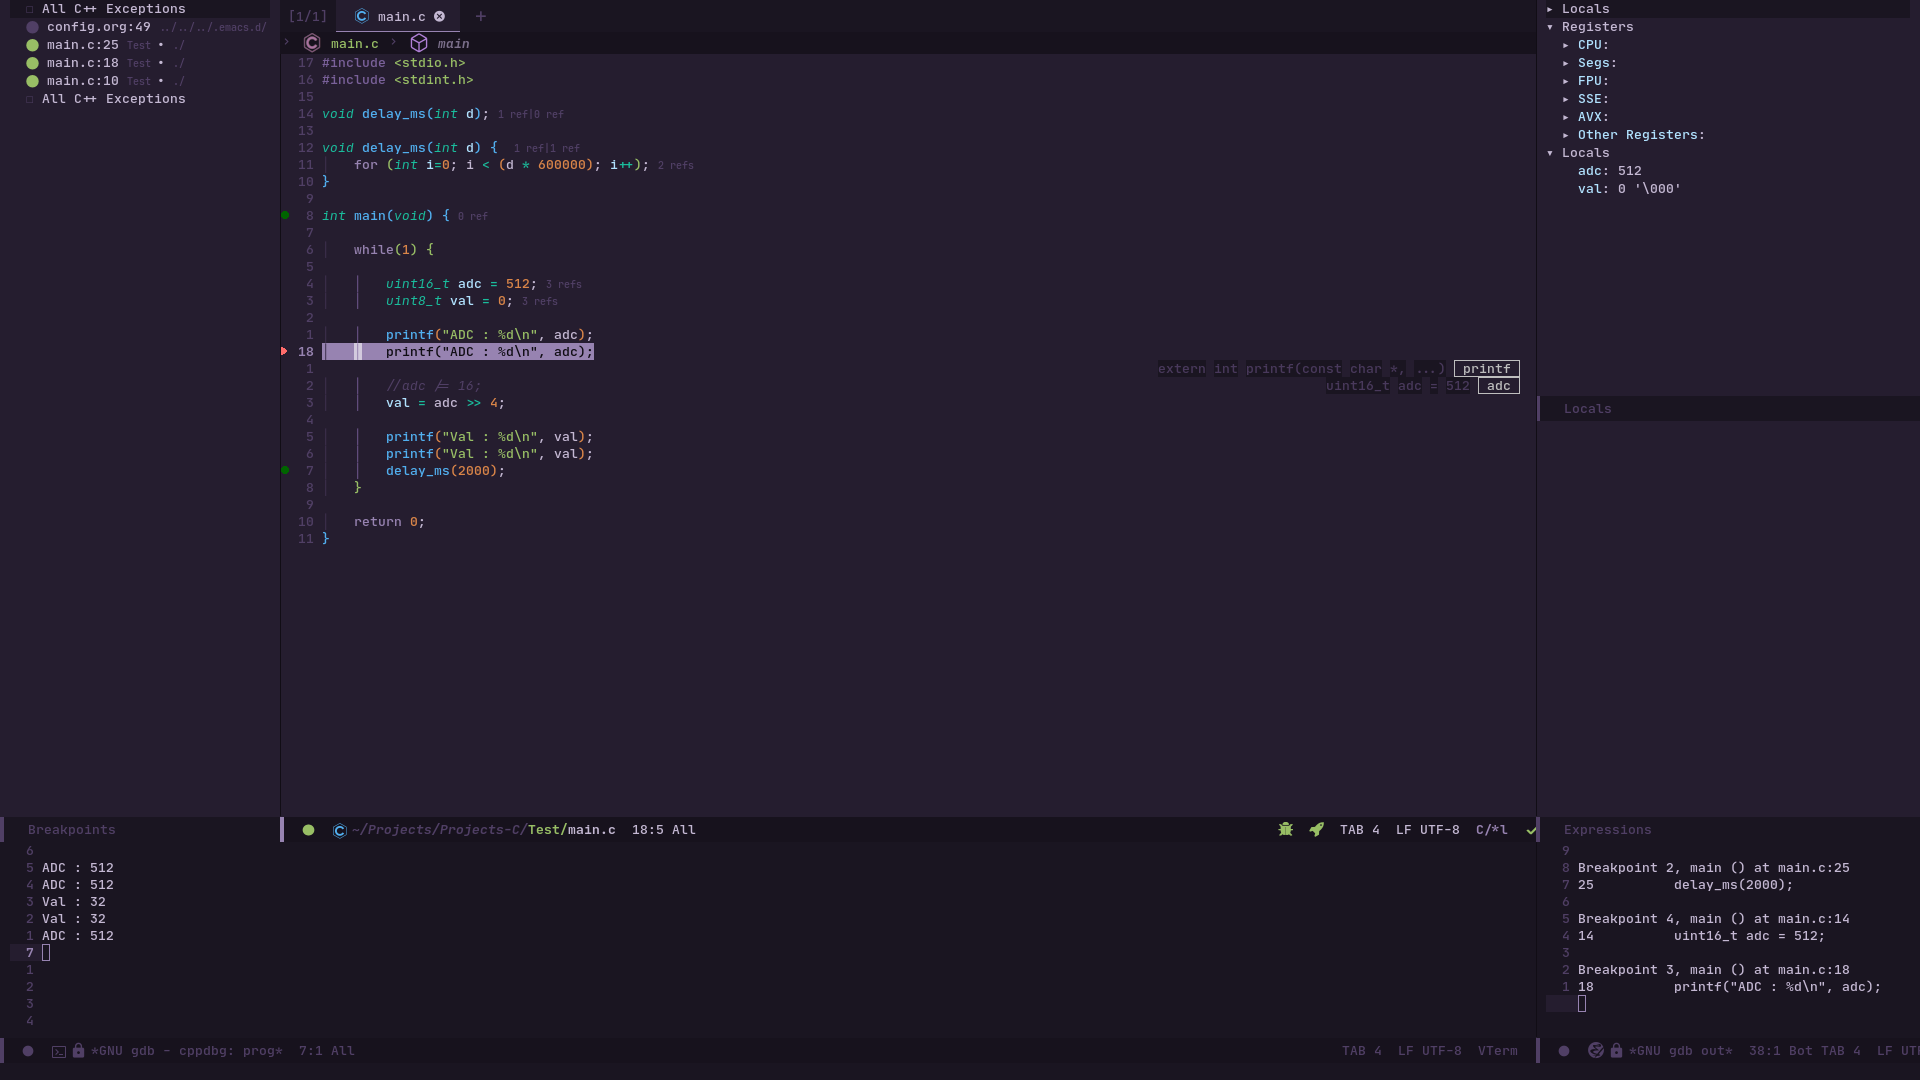Close the main.c tab with its x icon
1920x1080 pixels.
coord(439,16)
